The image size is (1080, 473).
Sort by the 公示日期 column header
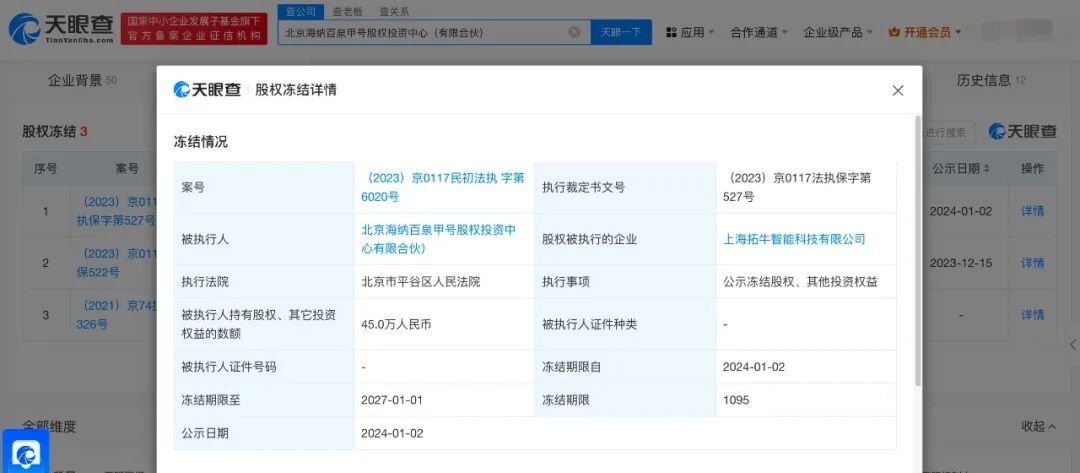(961, 169)
